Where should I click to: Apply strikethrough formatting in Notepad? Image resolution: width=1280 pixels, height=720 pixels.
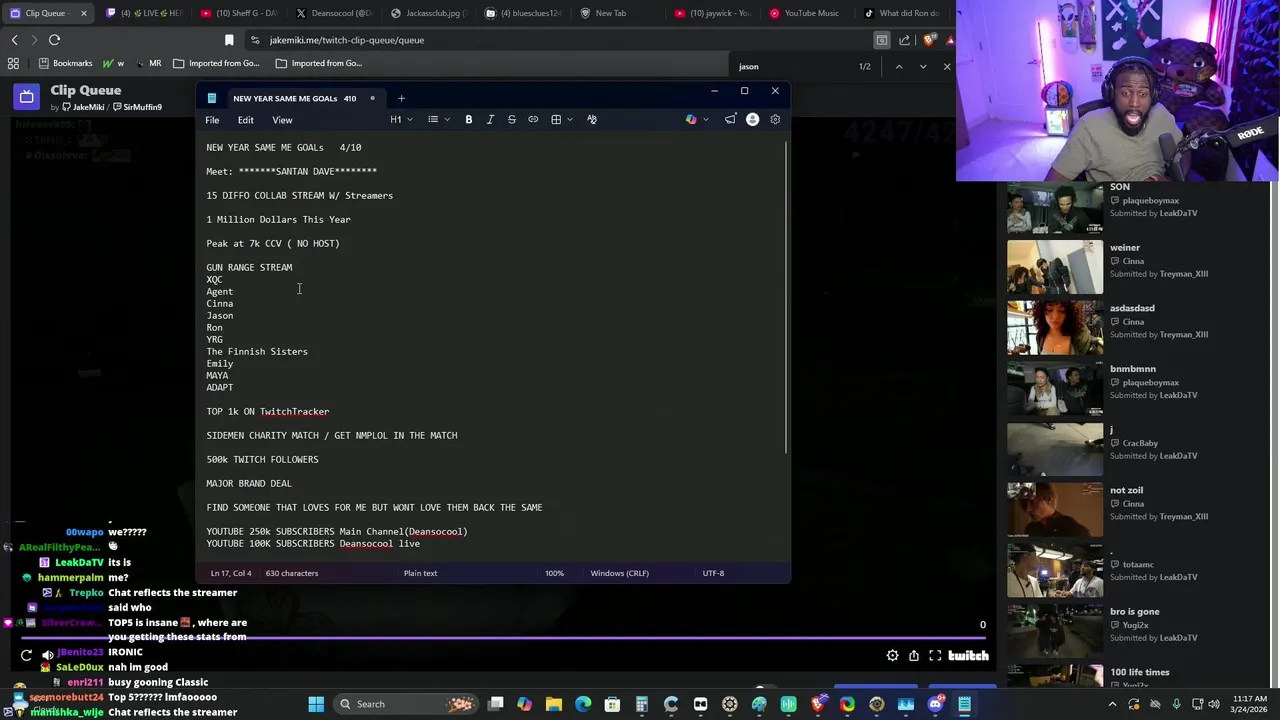pyautogui.click(x=511, y=120)
